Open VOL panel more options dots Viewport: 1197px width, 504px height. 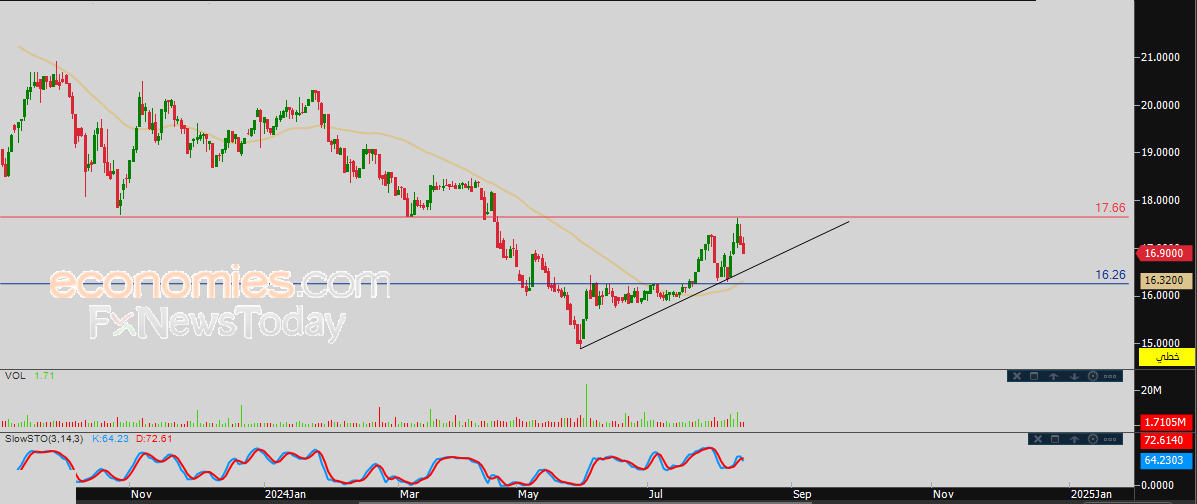tap(1112, 376)
